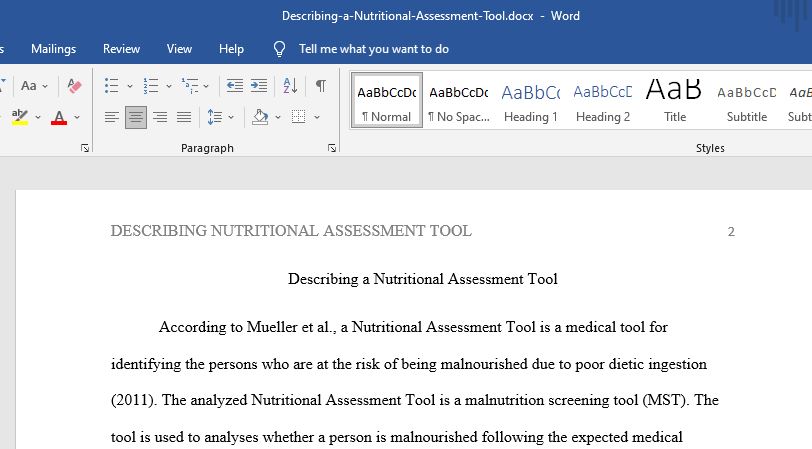Open the Numbering dropdown arrow
Screen dimensions: 812x449
(169, 86)
